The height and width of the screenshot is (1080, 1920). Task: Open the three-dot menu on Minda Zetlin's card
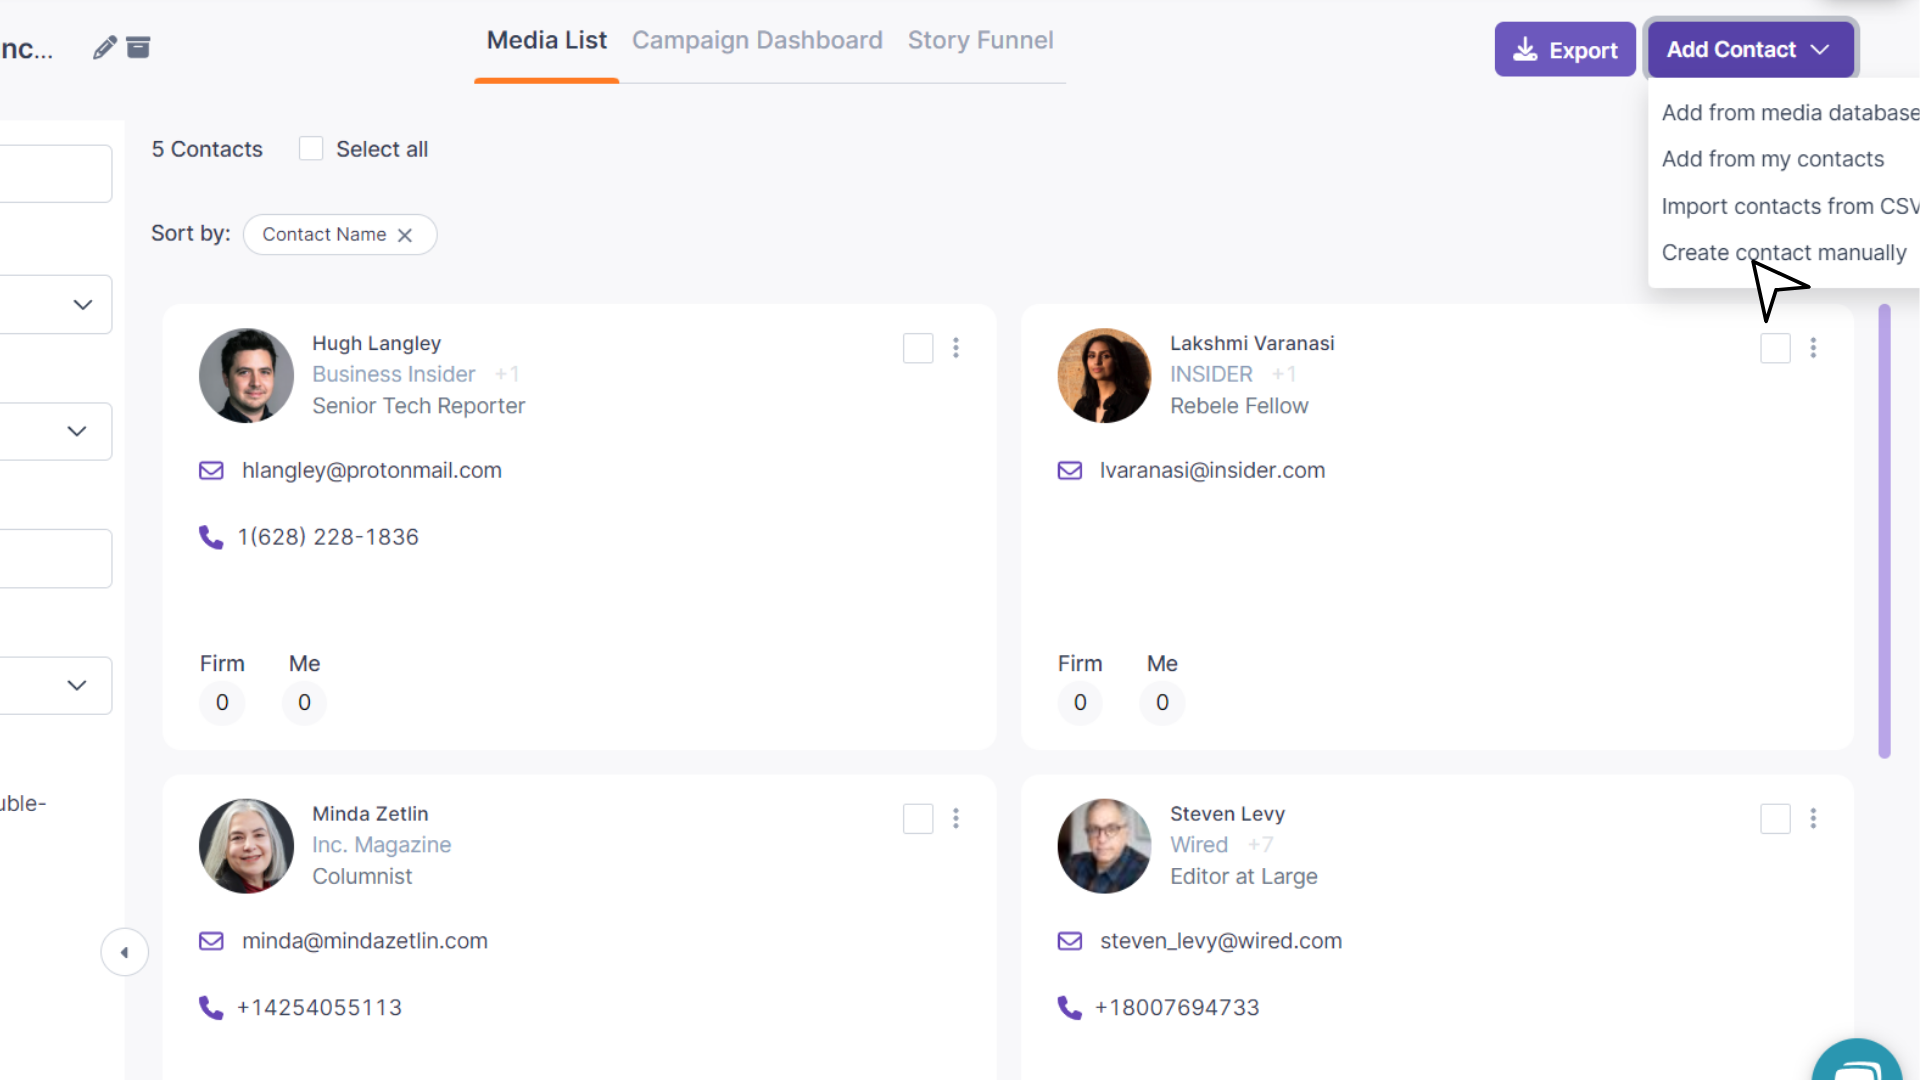956,819
